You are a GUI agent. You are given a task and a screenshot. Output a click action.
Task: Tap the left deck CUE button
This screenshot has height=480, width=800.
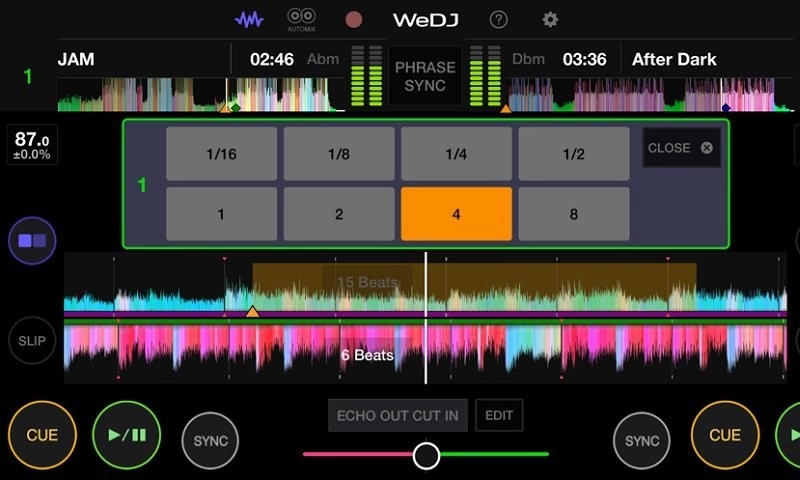(x=42, y=436)
